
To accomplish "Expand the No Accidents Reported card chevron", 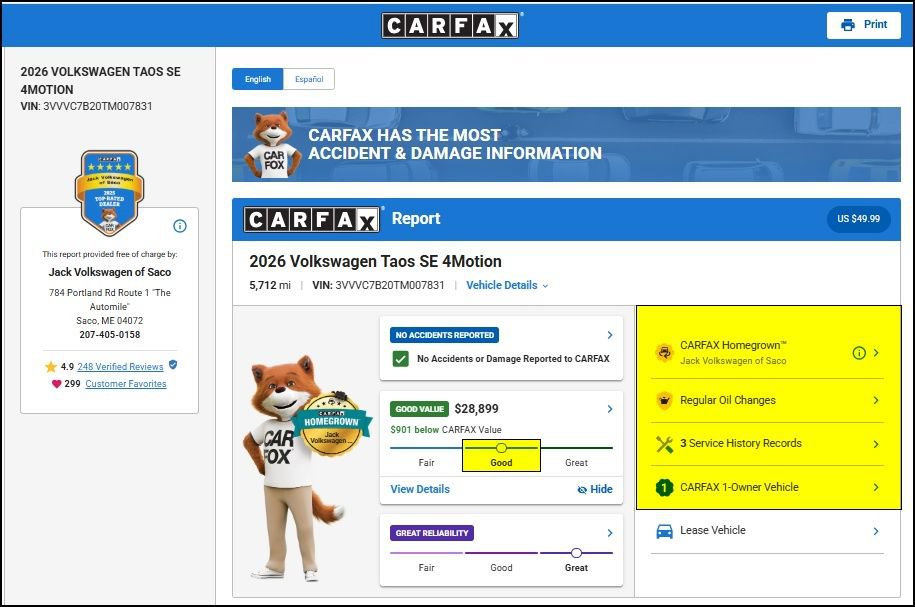I will [x=610, y=335].
